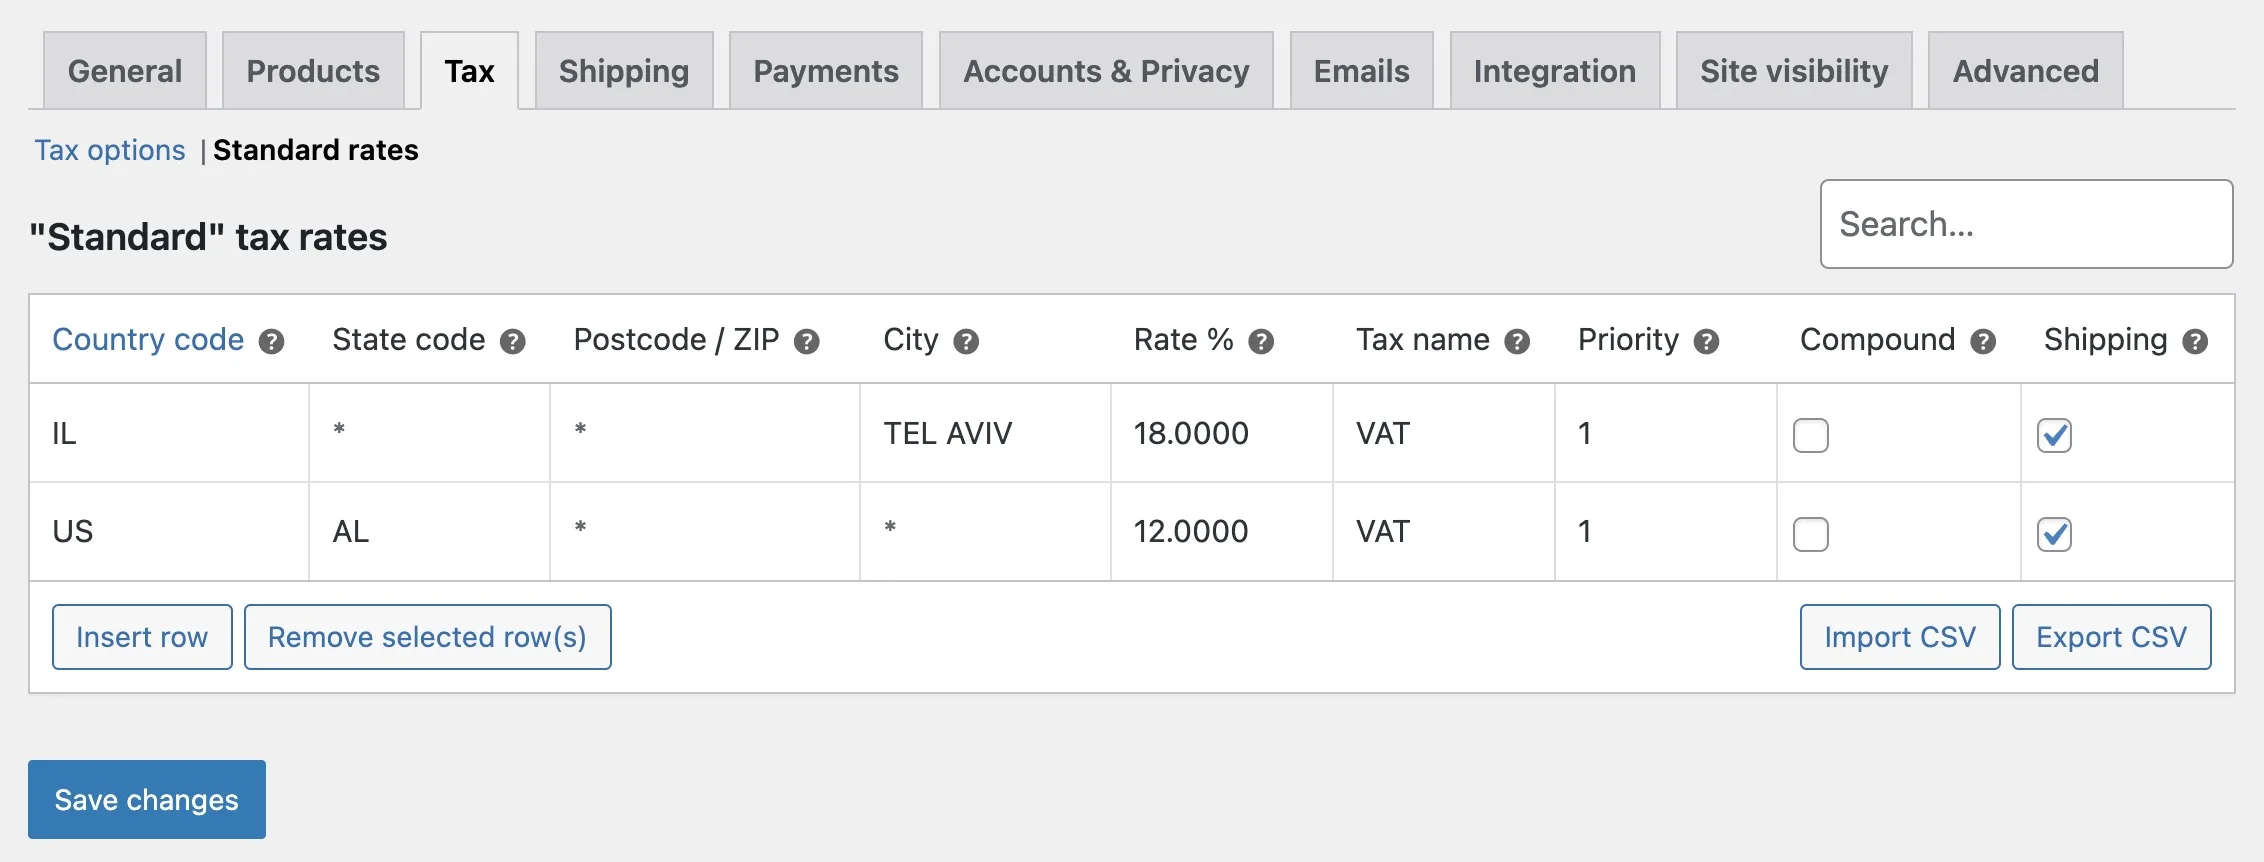Enable Compound checkbox for US row
Screen dimensions: 2264x862
[1811, 534]
